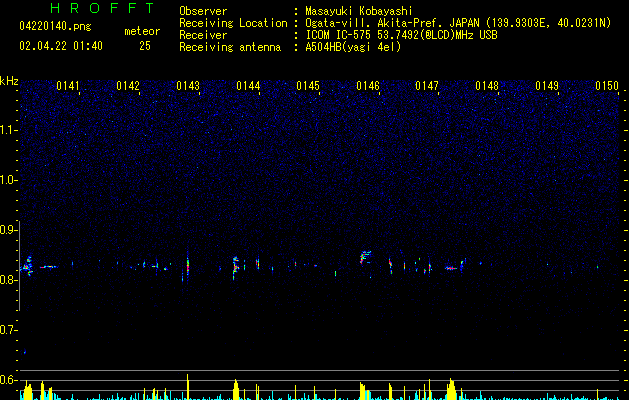Image resolution: width=629 pixels, height=400 pixels.
Task: Click the meteor echo just before 0144
Action: pyautogui.click(x=235, y=268)
